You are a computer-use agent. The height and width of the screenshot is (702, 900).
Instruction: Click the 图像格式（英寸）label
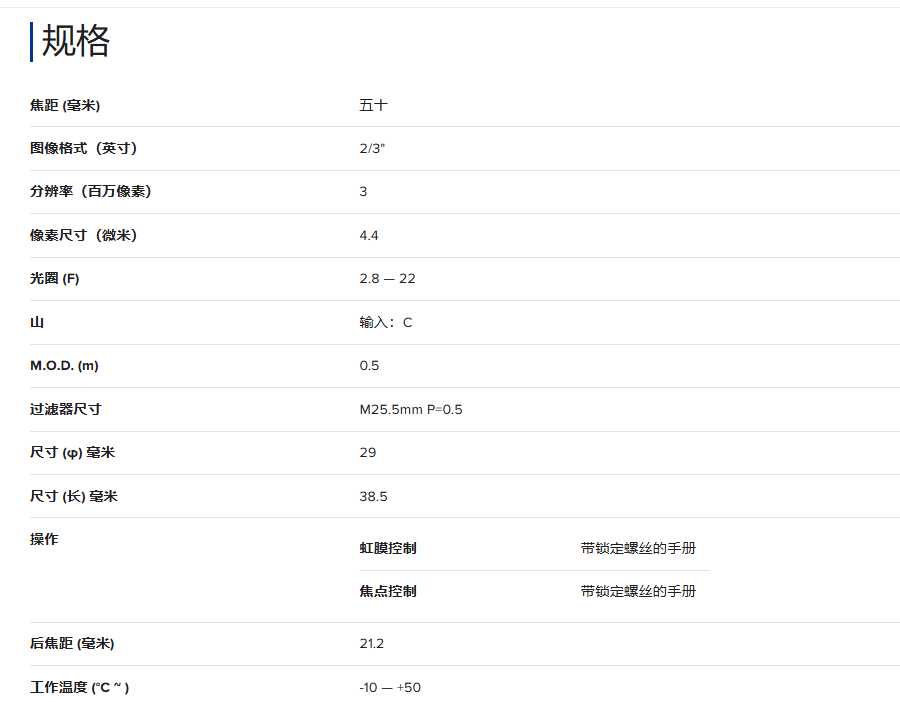(x=83, y=148)
